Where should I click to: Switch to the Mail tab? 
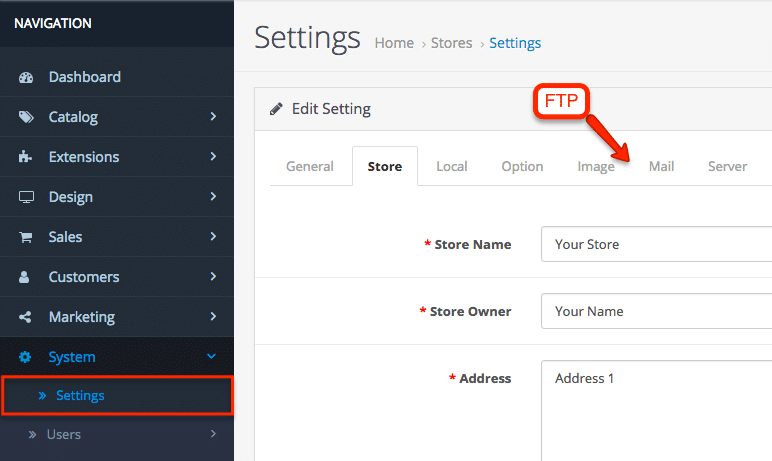661,166
